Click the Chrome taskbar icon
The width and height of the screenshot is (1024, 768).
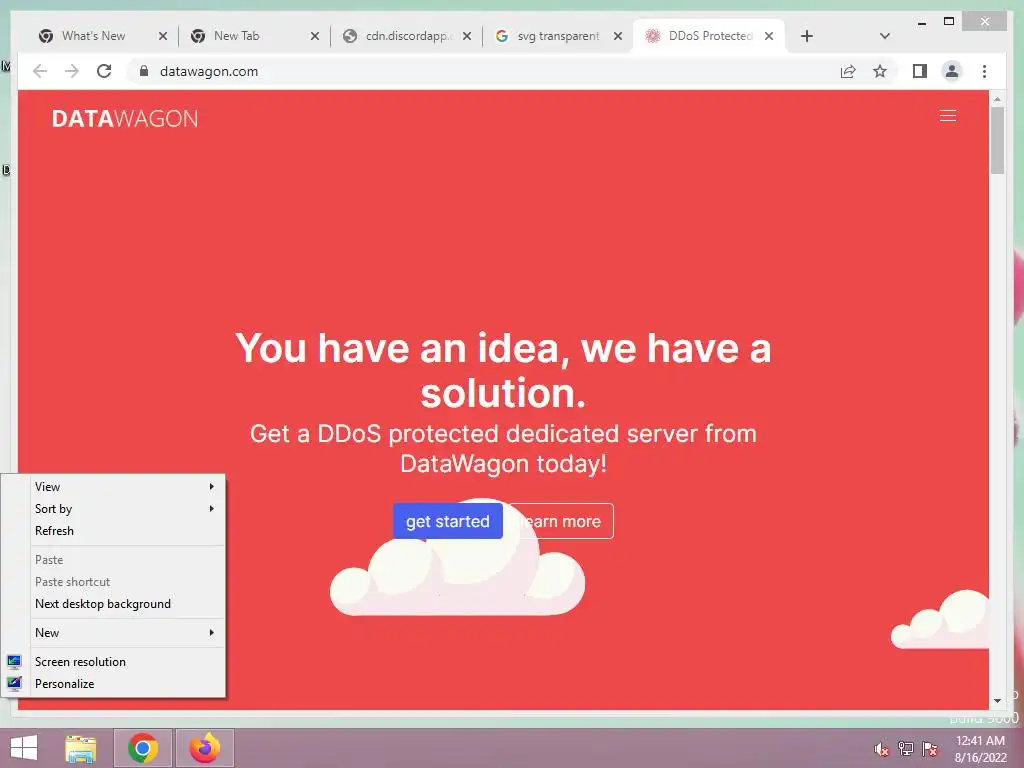143,748
